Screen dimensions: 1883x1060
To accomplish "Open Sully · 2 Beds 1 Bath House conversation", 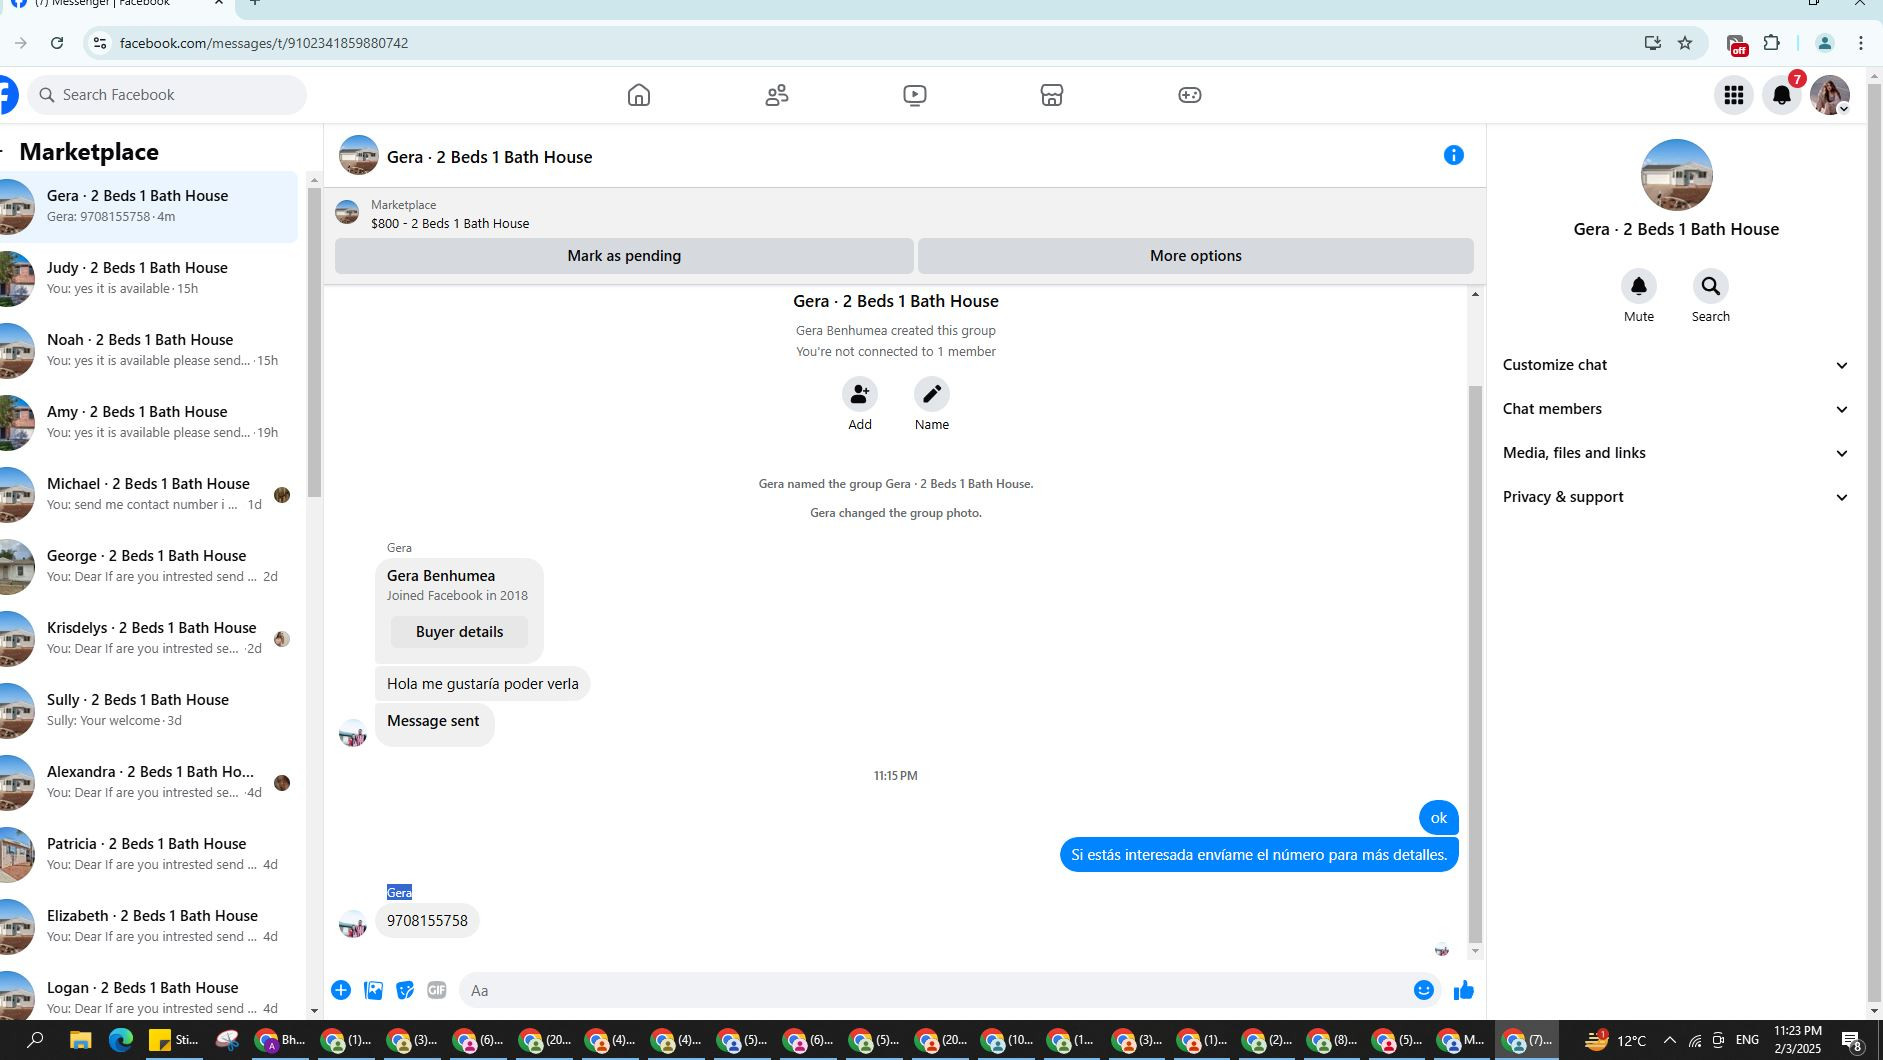I will tap(149, 710).
